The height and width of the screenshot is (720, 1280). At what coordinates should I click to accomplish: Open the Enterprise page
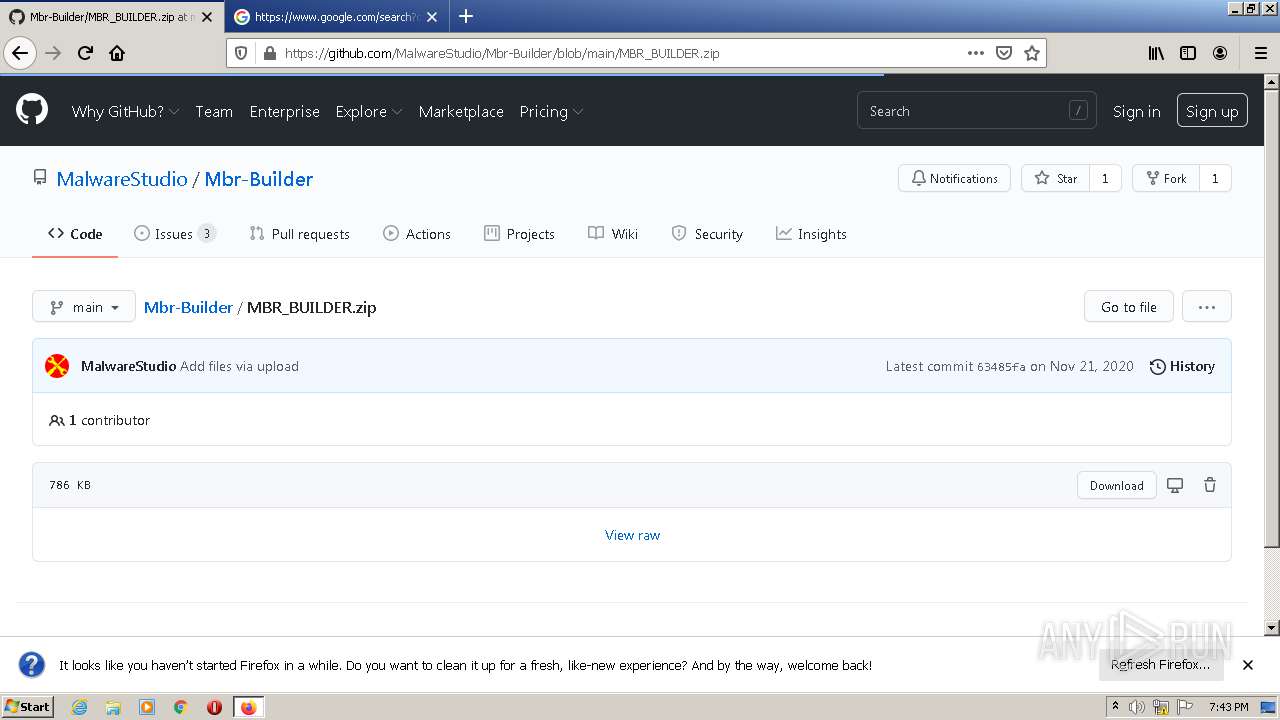(285, 111)
